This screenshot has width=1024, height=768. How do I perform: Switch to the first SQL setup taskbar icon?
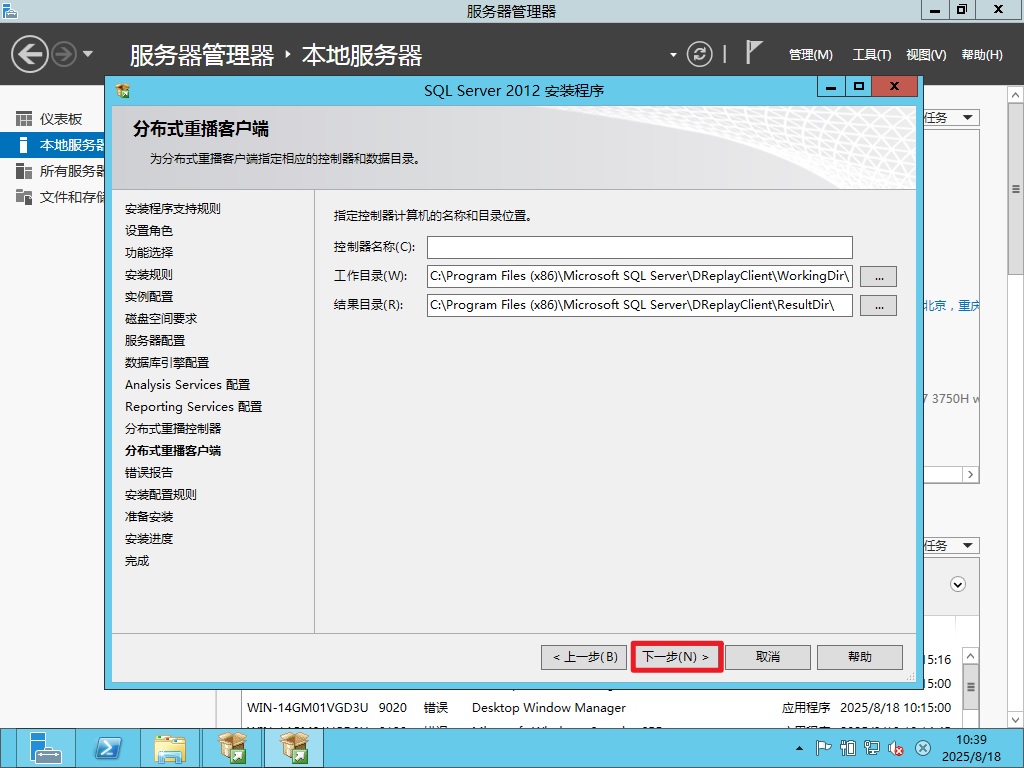(x=232, y=748)
